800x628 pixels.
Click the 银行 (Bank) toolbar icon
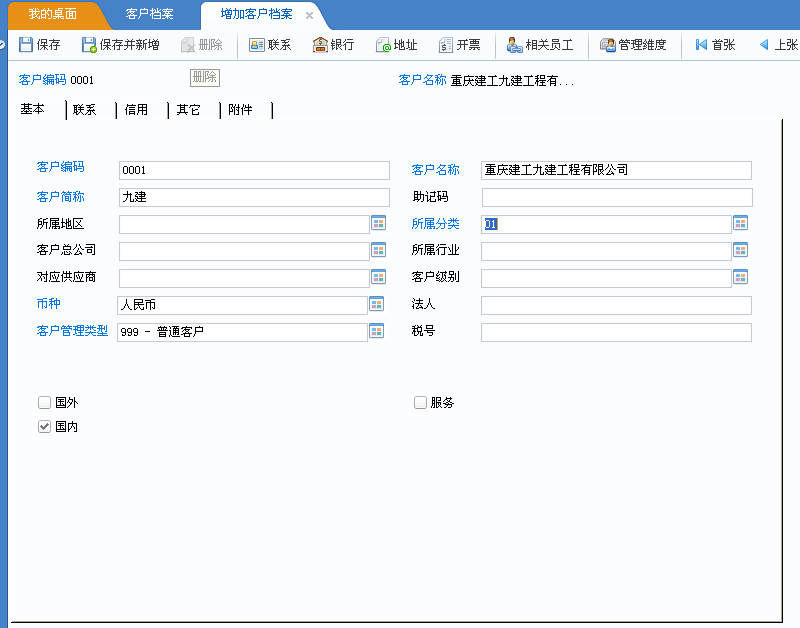(331, 44)
